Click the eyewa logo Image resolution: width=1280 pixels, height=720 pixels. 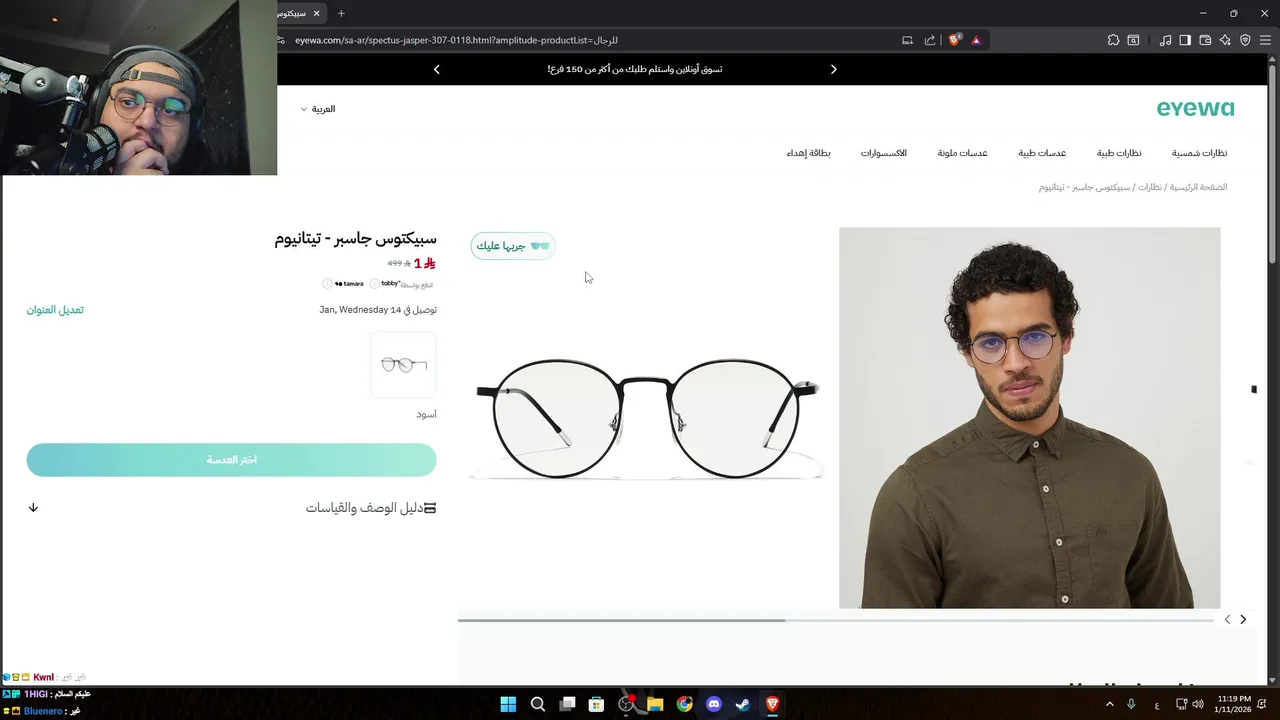click(1195, 108)
